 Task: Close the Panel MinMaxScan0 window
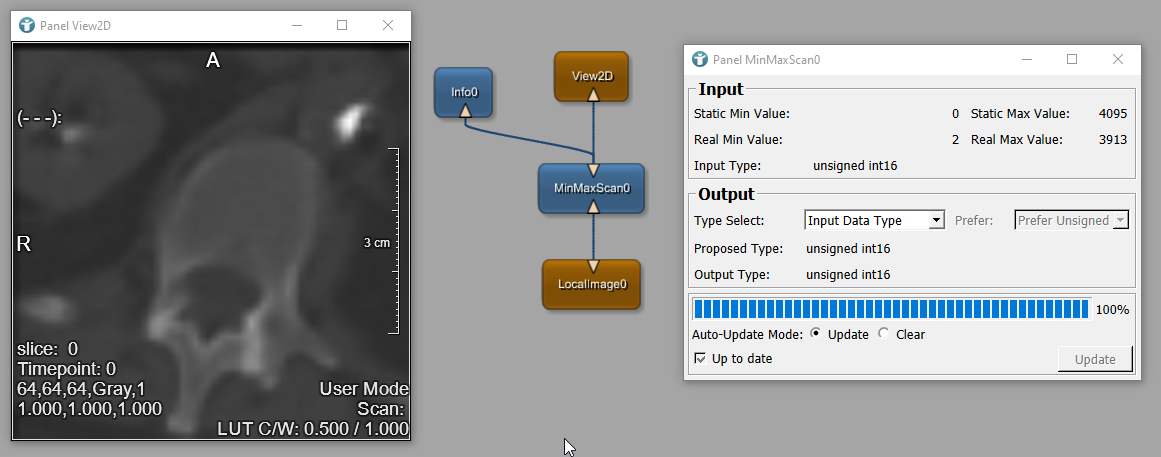click(x=1118, y=59)
